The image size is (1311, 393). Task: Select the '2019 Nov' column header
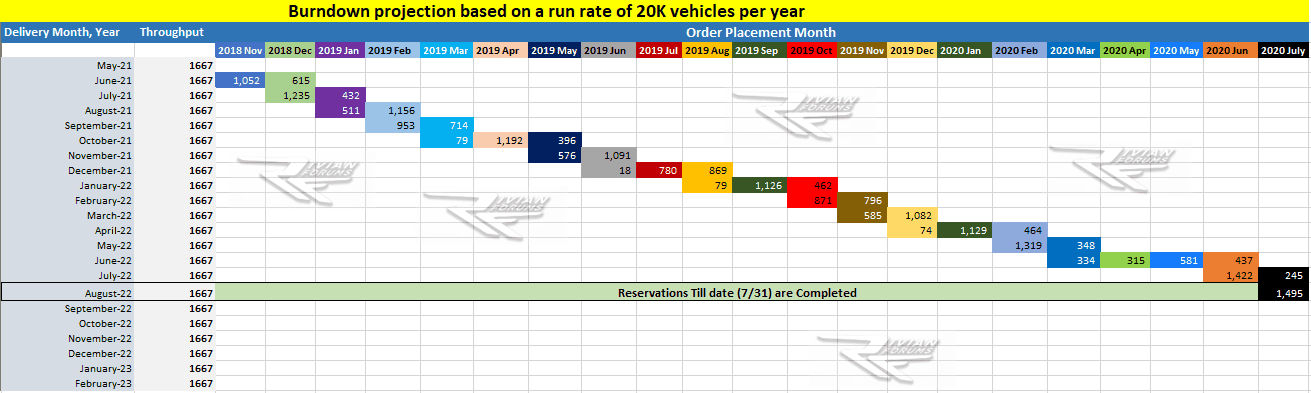point(862,49)
